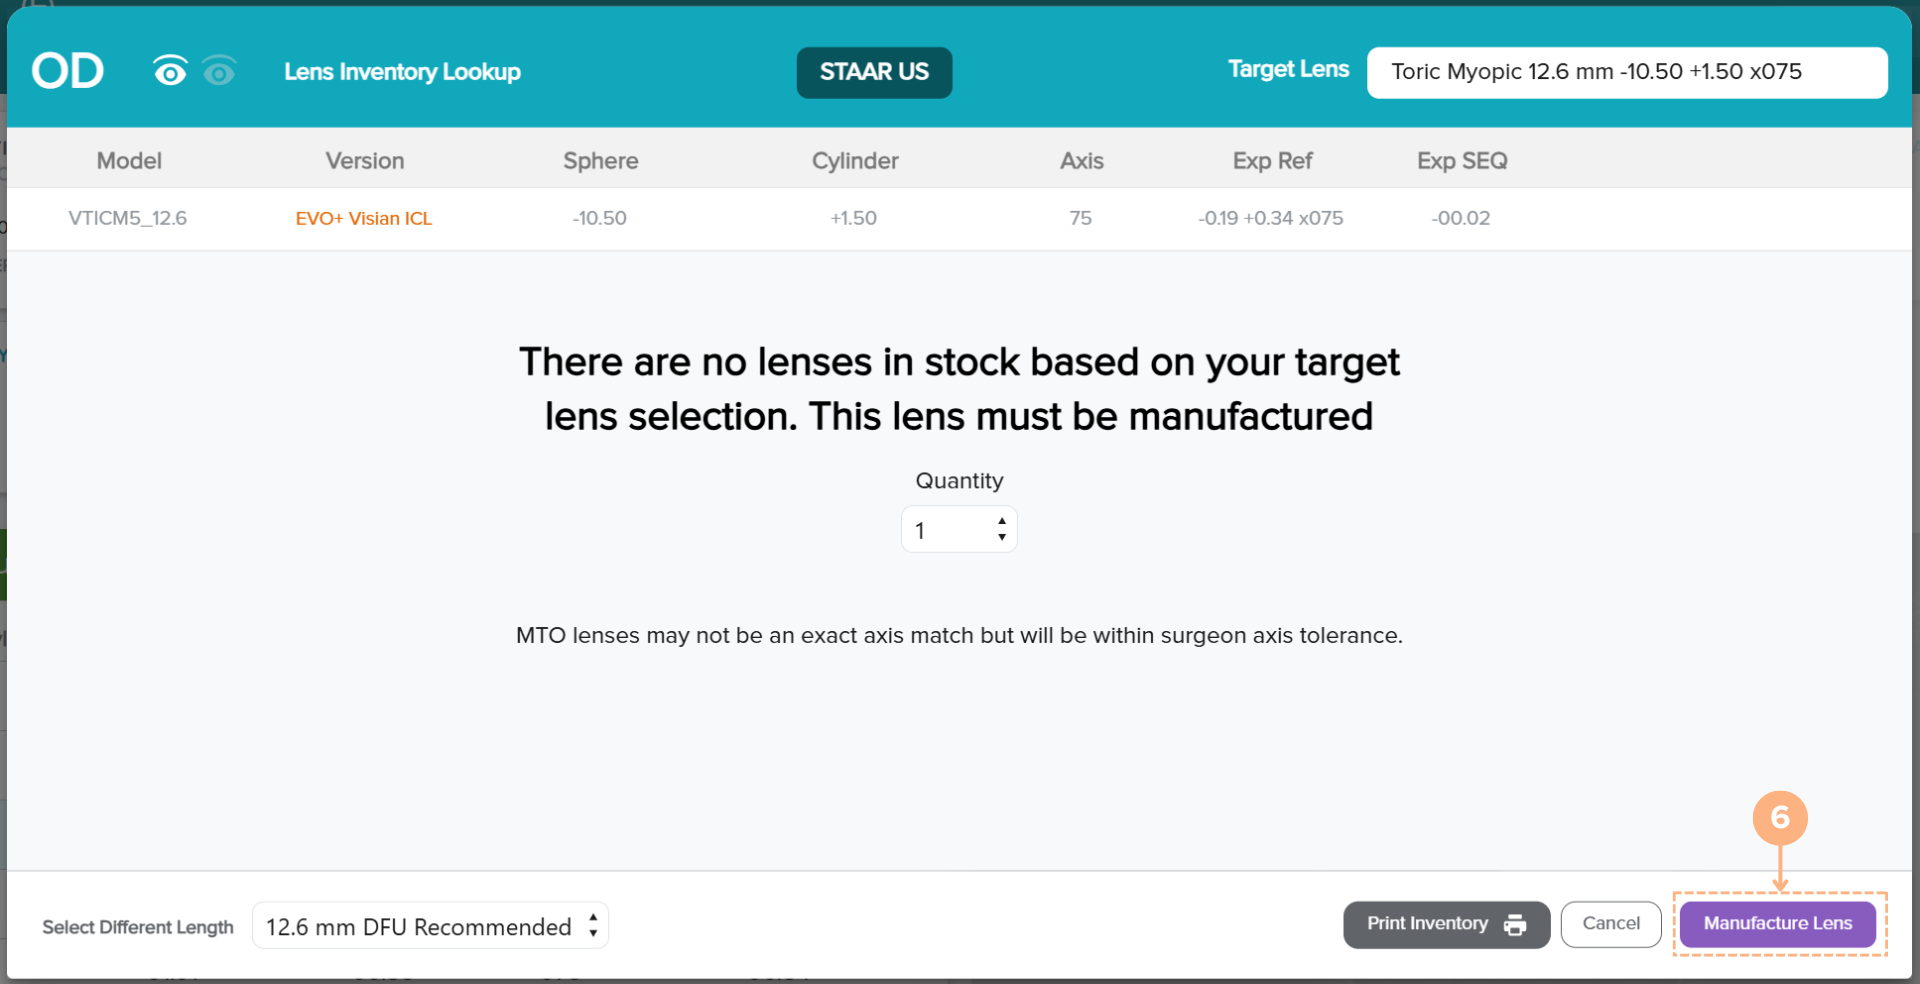Select the STAAR US region button
This screenshot has height=984, width=1920.
pyautogui.click(x=874, y=72)
